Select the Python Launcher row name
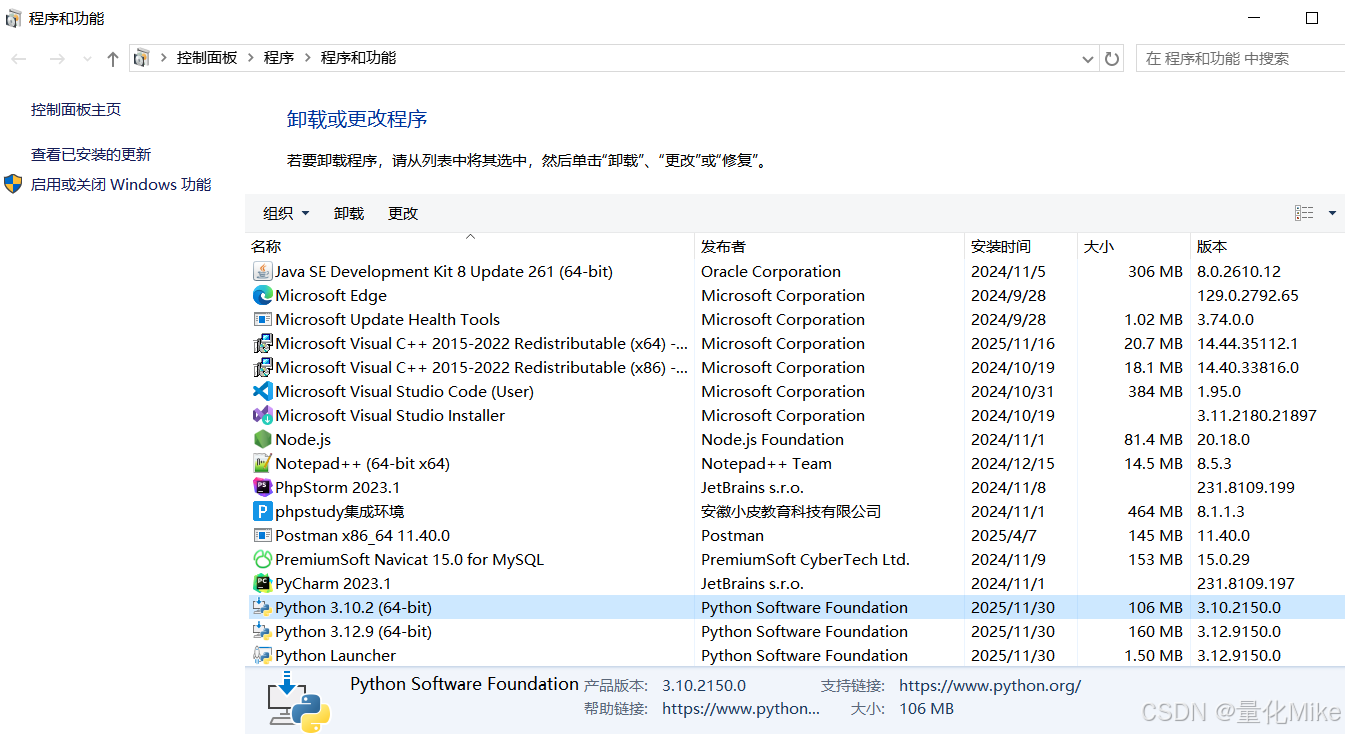This screenshot has height=734, width=1345. click(336, 655)
